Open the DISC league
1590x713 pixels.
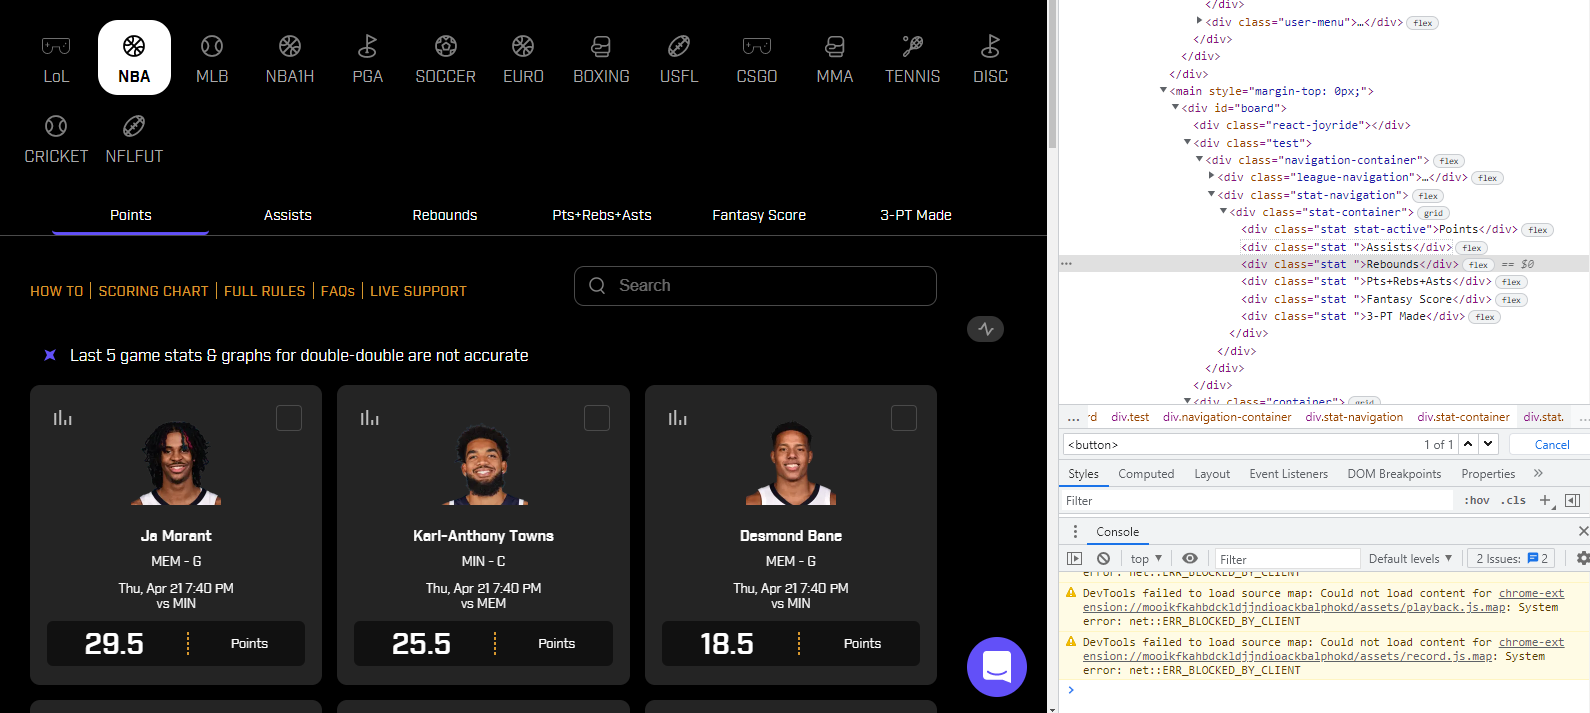click(x=991, y=58)
